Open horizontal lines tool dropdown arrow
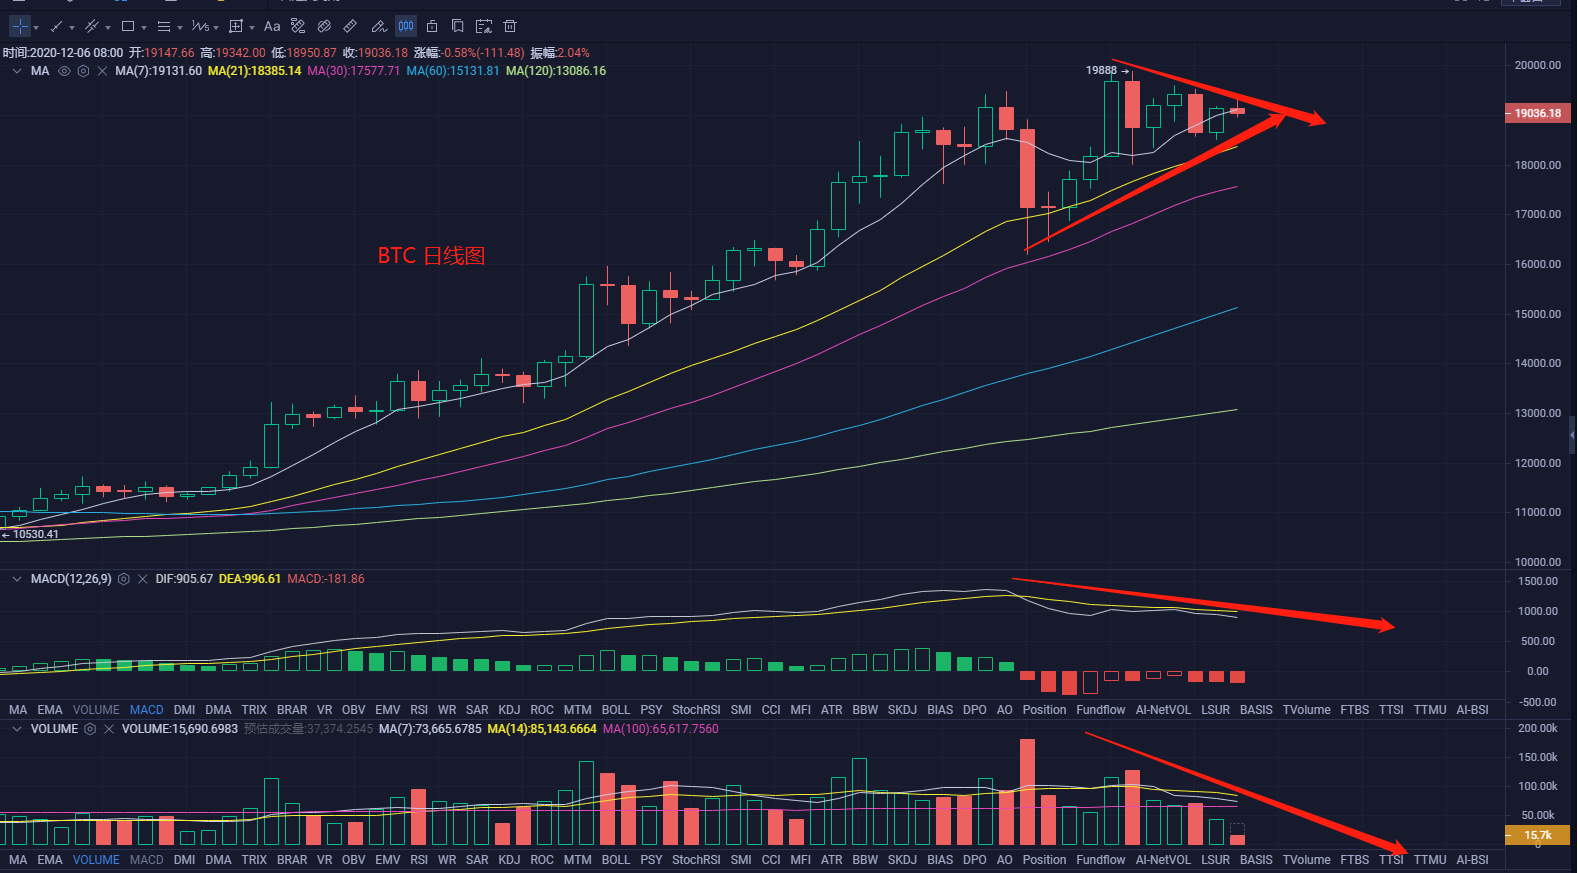The height and width of the screenshot is (873, 1578). click(180, 28)
